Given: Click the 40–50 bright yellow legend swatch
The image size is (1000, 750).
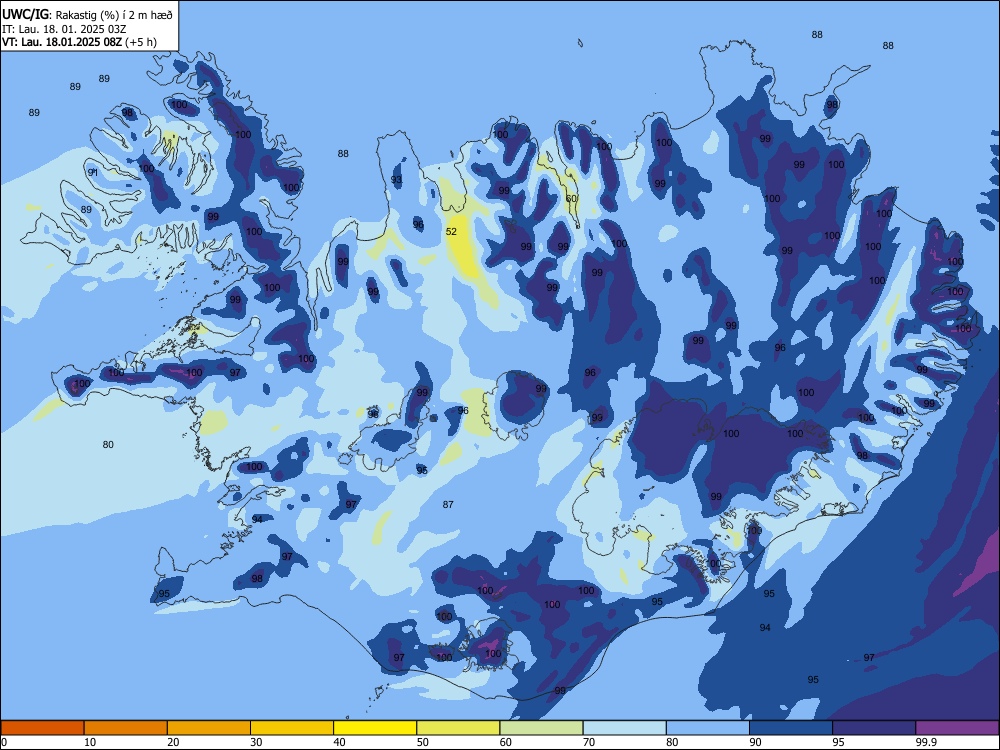Looking at the screenshot, I should 375,728.
